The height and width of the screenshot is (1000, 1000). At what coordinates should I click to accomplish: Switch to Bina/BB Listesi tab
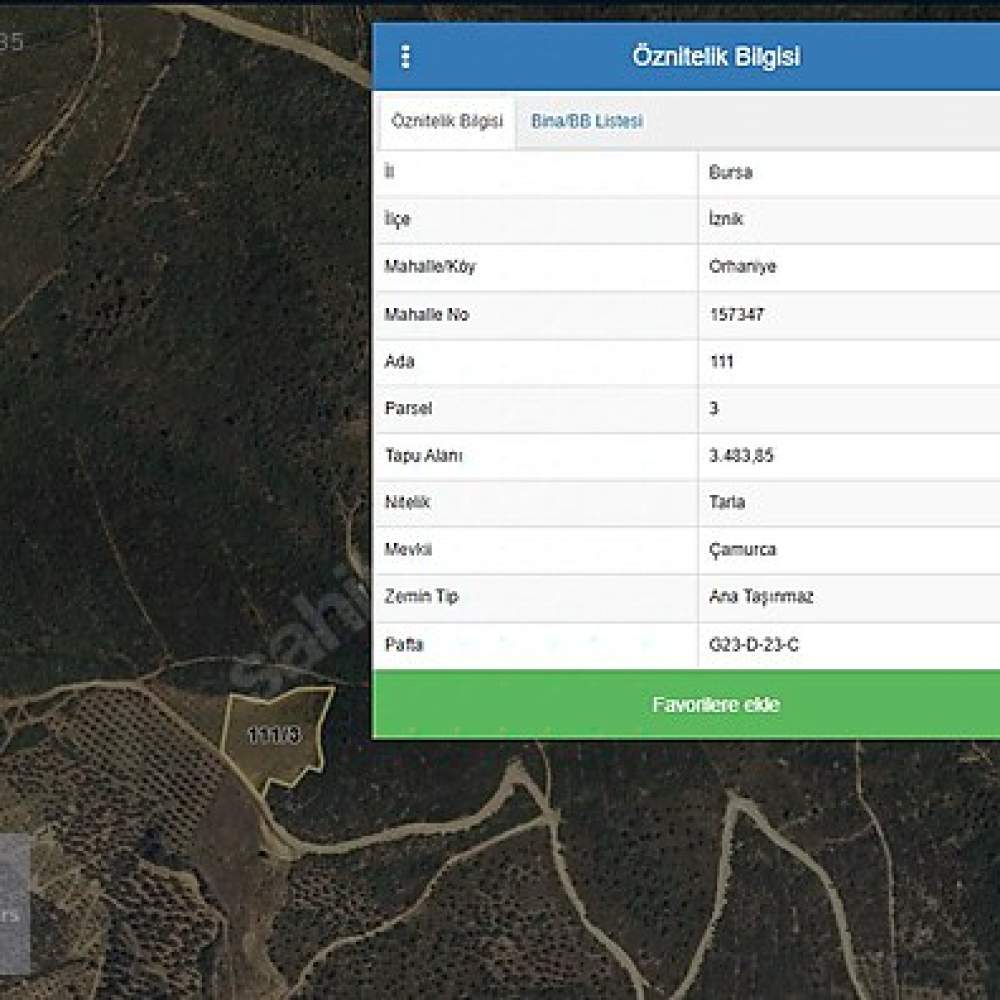587,121
